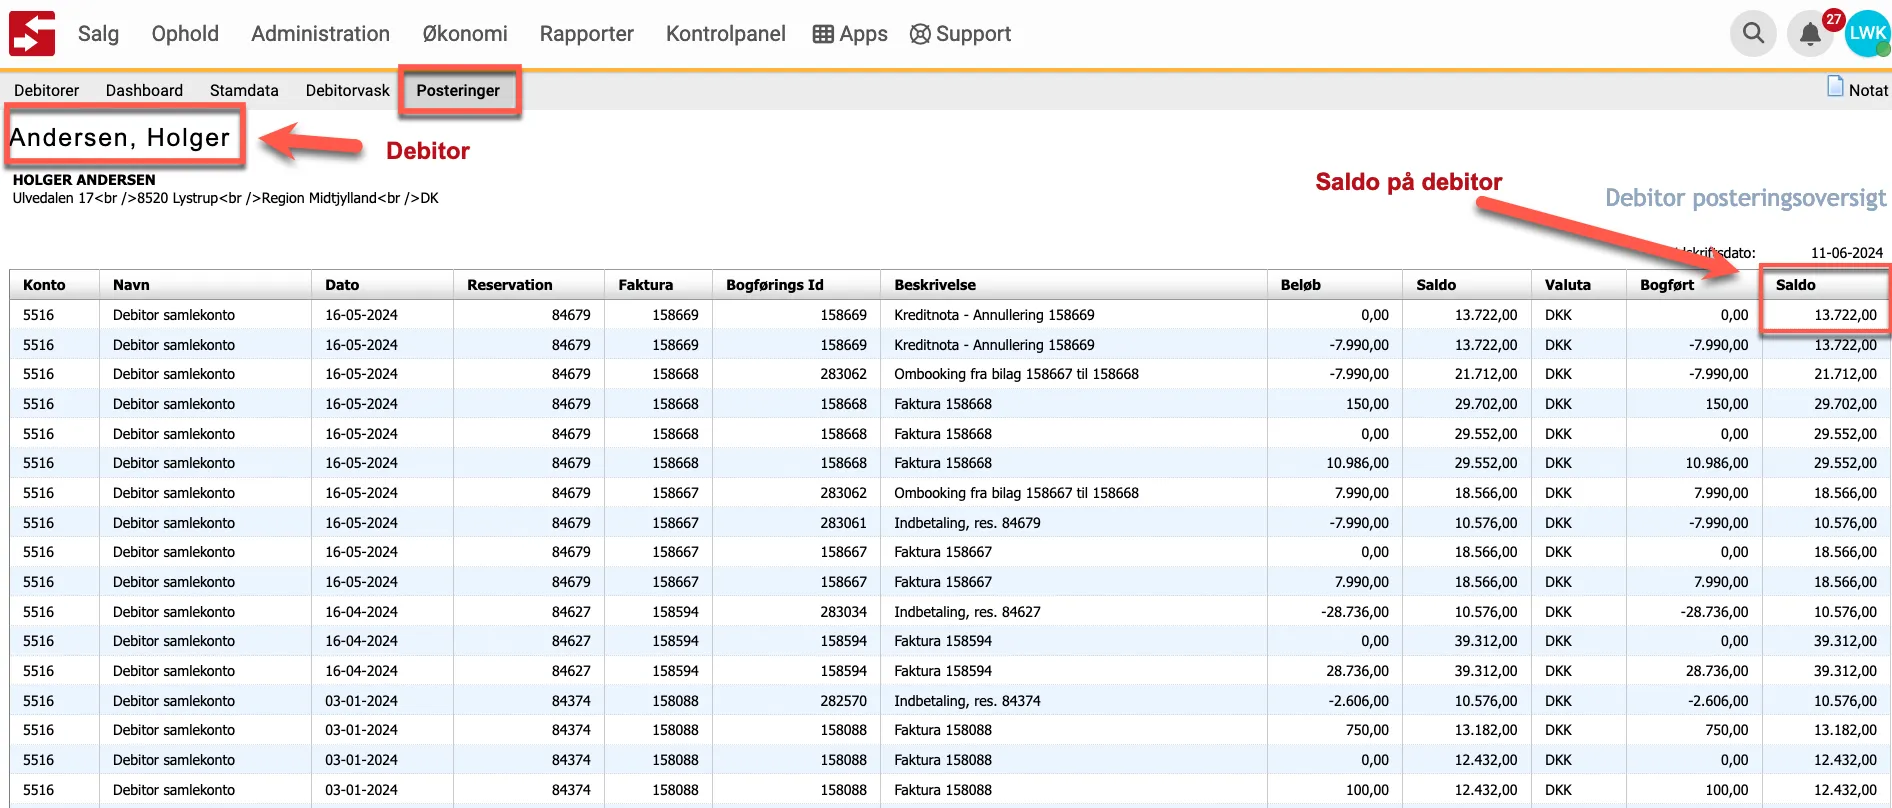Click the Beløb value 100,00
This screenshot has width=1892, height=808.
point(1367,790)
